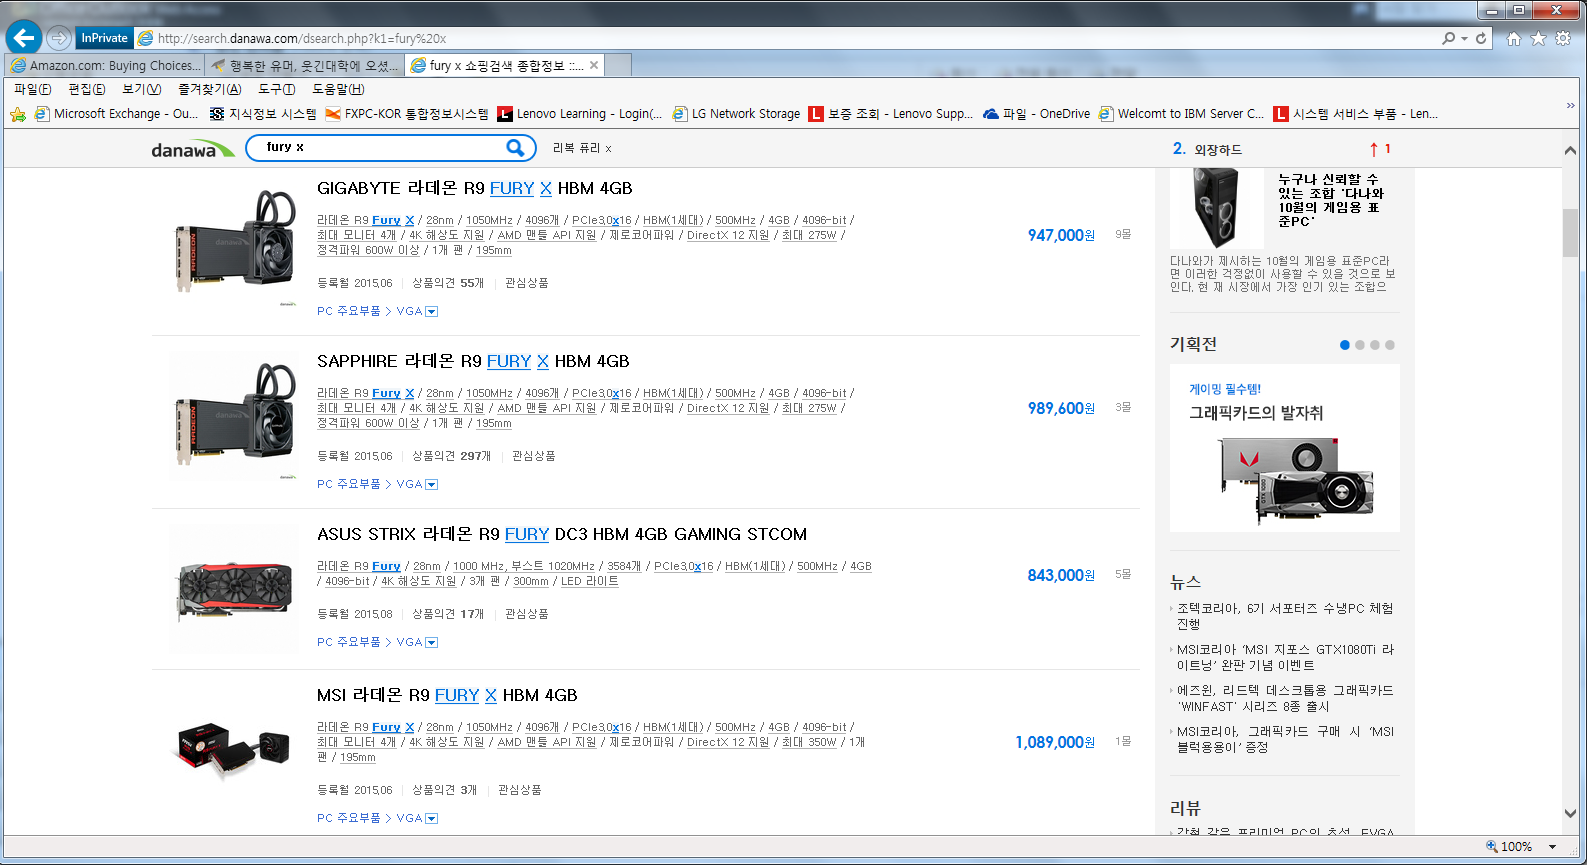Open the Home icon in browser toolbar

pyautogui.click(x=1514, y=38)
